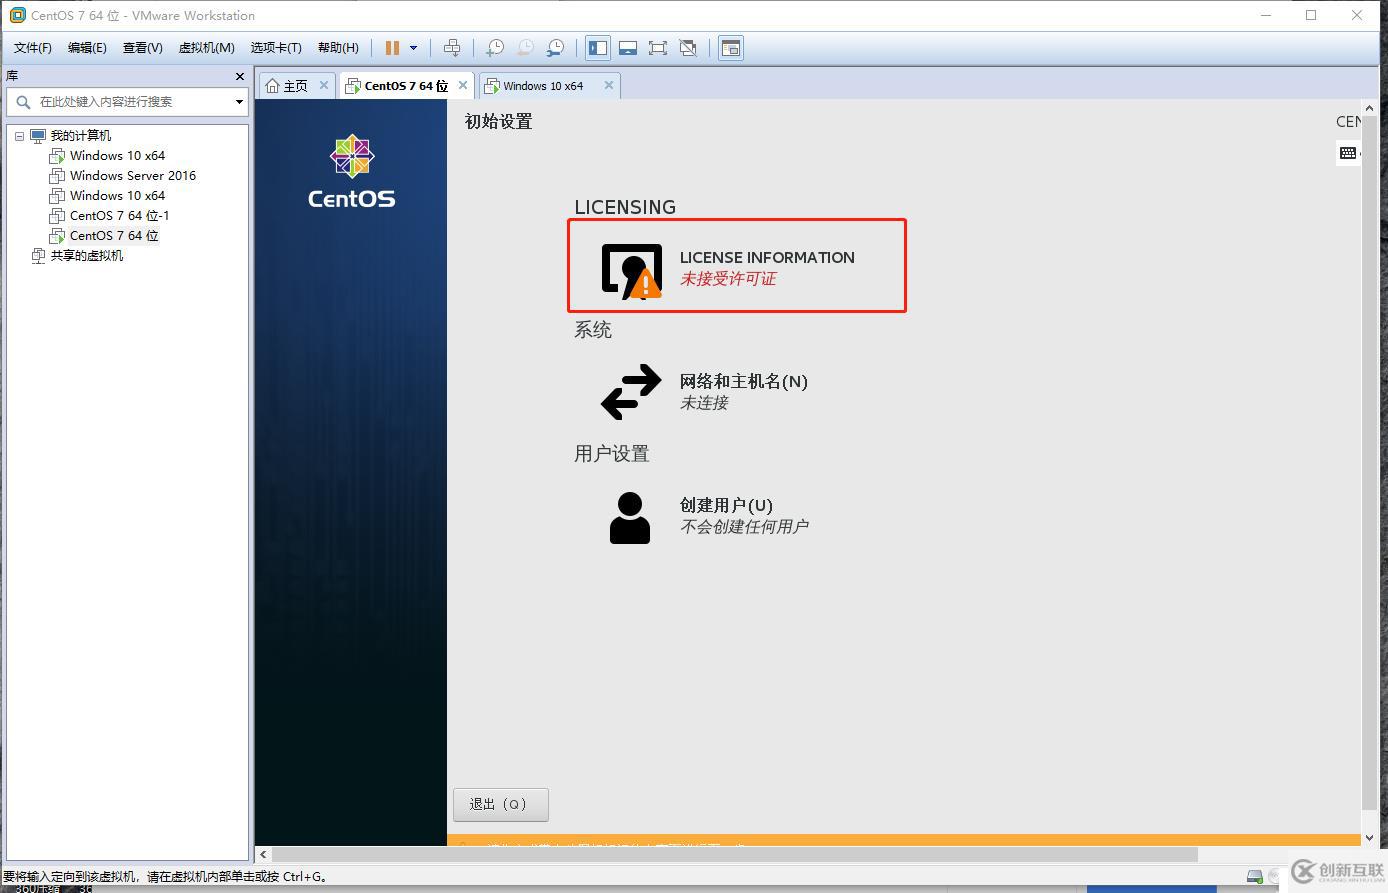This screenshot has height=893, width=1388.
Task: Select the first Windows 10 x64 VM
Action: (117, 156)
